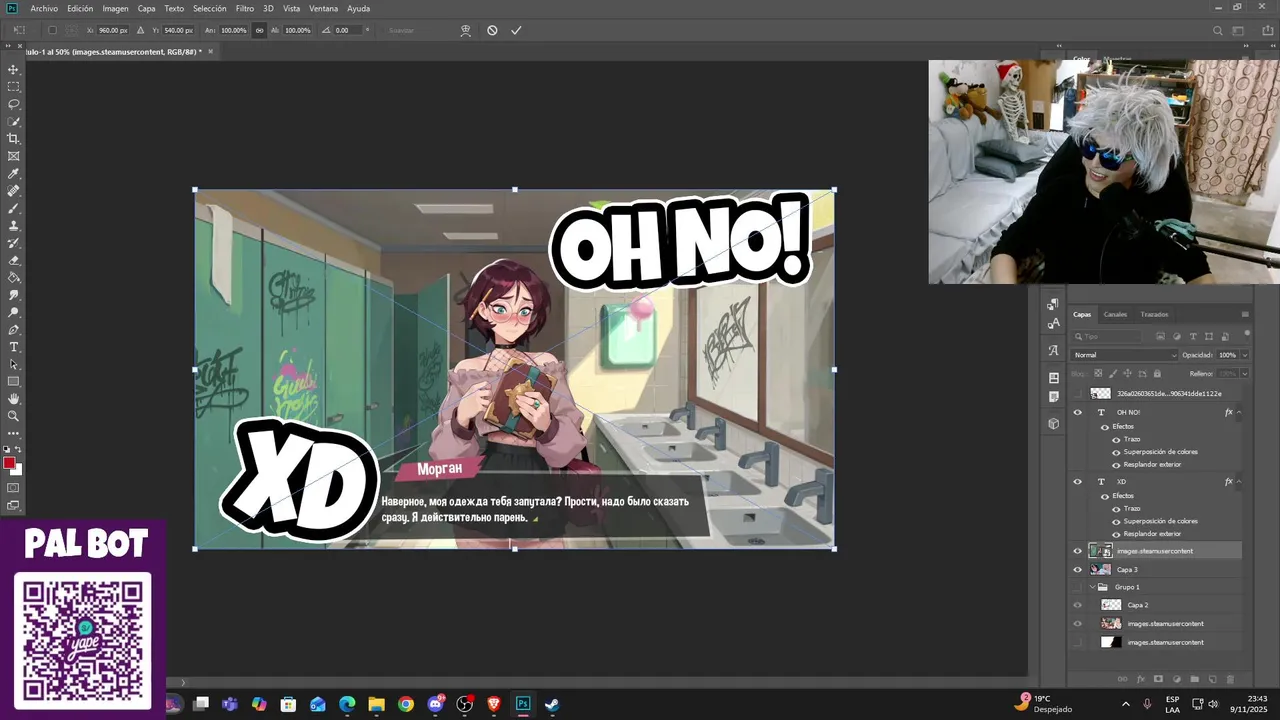Open the Edición menu

[80, 8]
